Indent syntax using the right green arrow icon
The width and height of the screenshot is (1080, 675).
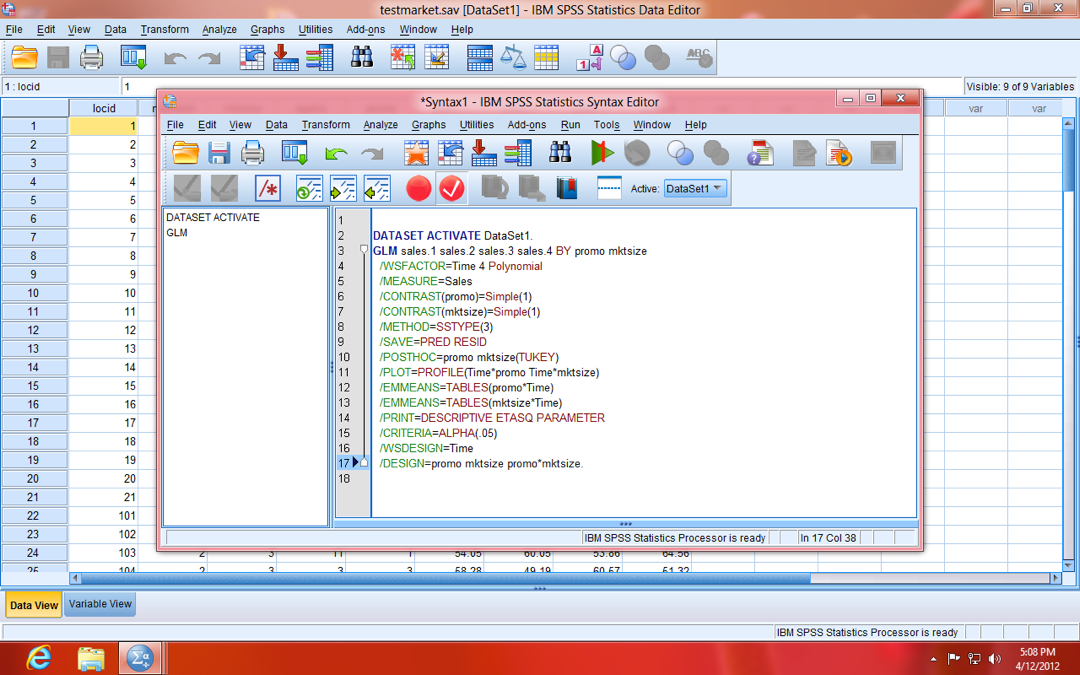[343, 188]
